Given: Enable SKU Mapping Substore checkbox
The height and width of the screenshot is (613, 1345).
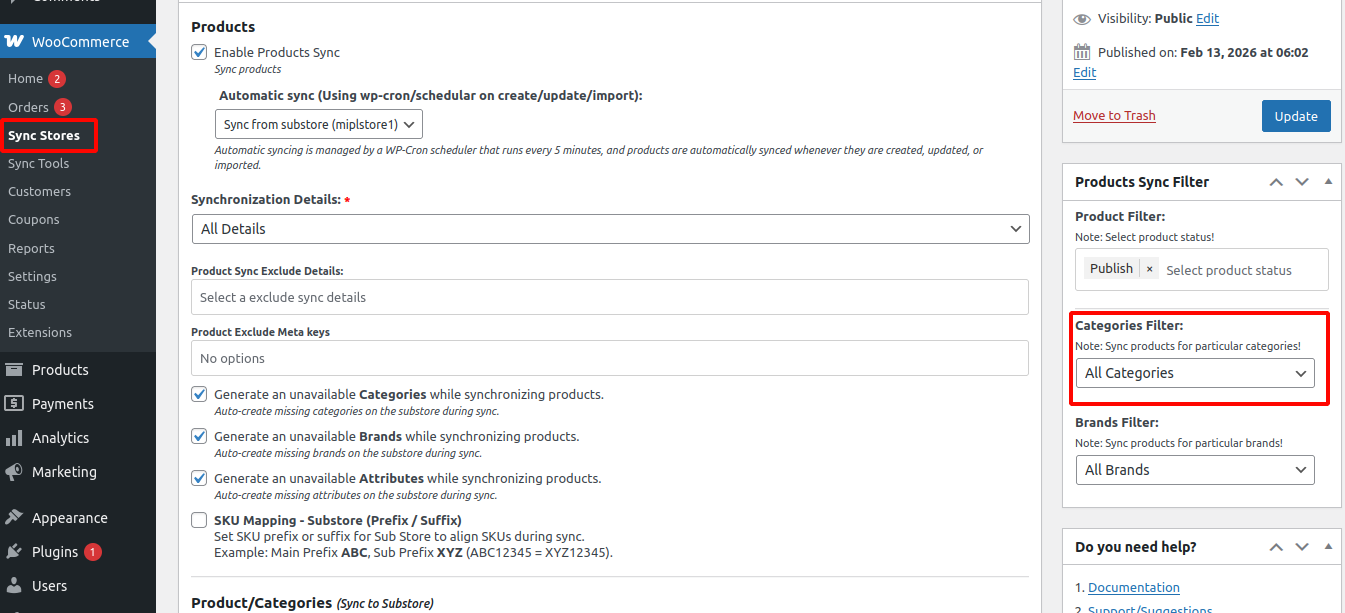Looking at the screenshot, I should pos(199,520).
